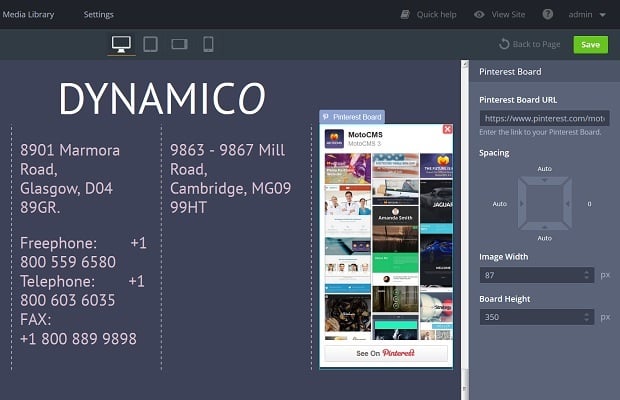Click the question mark help icon
The width and height of the screenshot is (620, 400).
(547, 15)
